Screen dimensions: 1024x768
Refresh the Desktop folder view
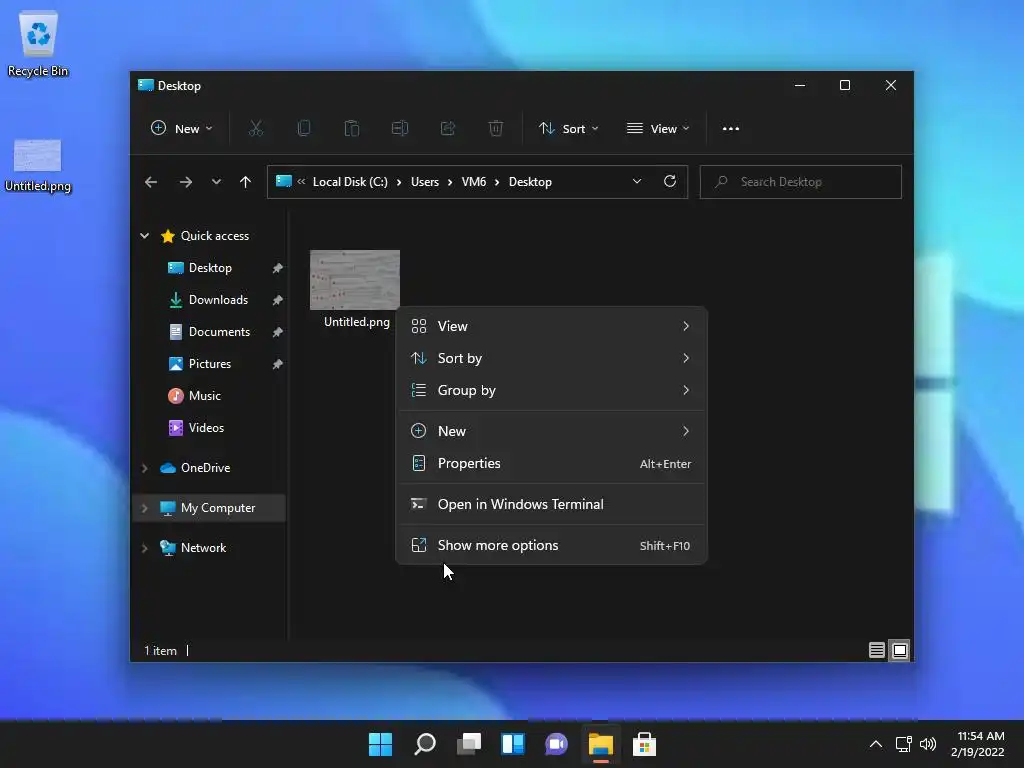pyautogui.click(x=670, y=182)
